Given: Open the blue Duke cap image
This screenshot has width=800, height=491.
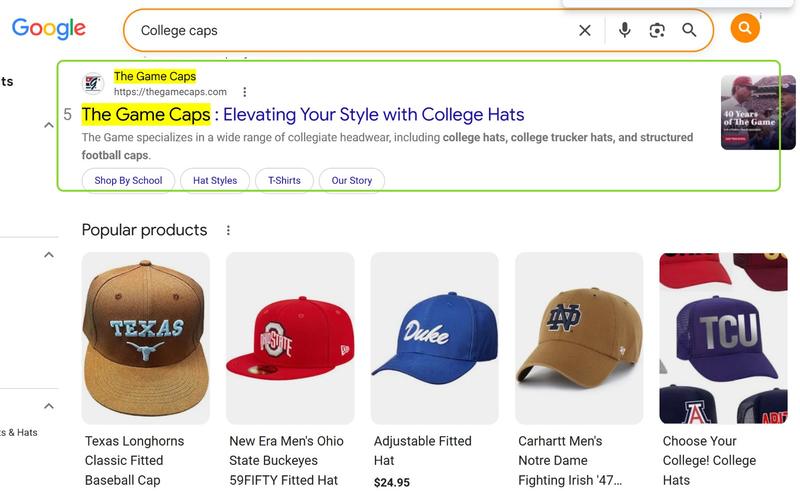Looking at the screenshot, I should pyautogui.click(x=434, y=338).
